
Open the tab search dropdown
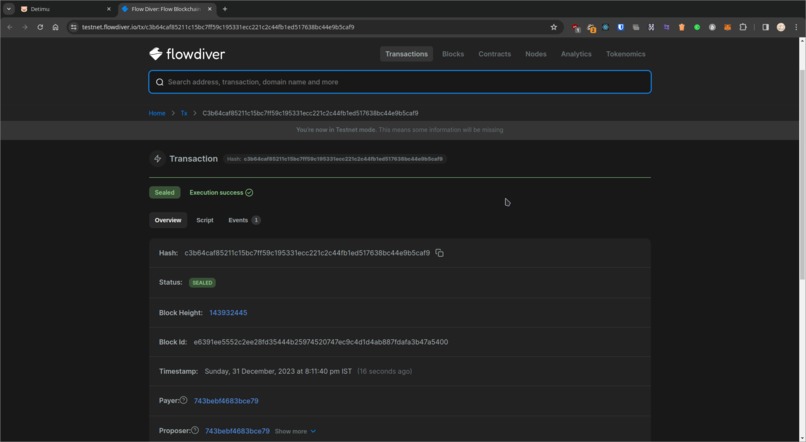tap(9, 9)
